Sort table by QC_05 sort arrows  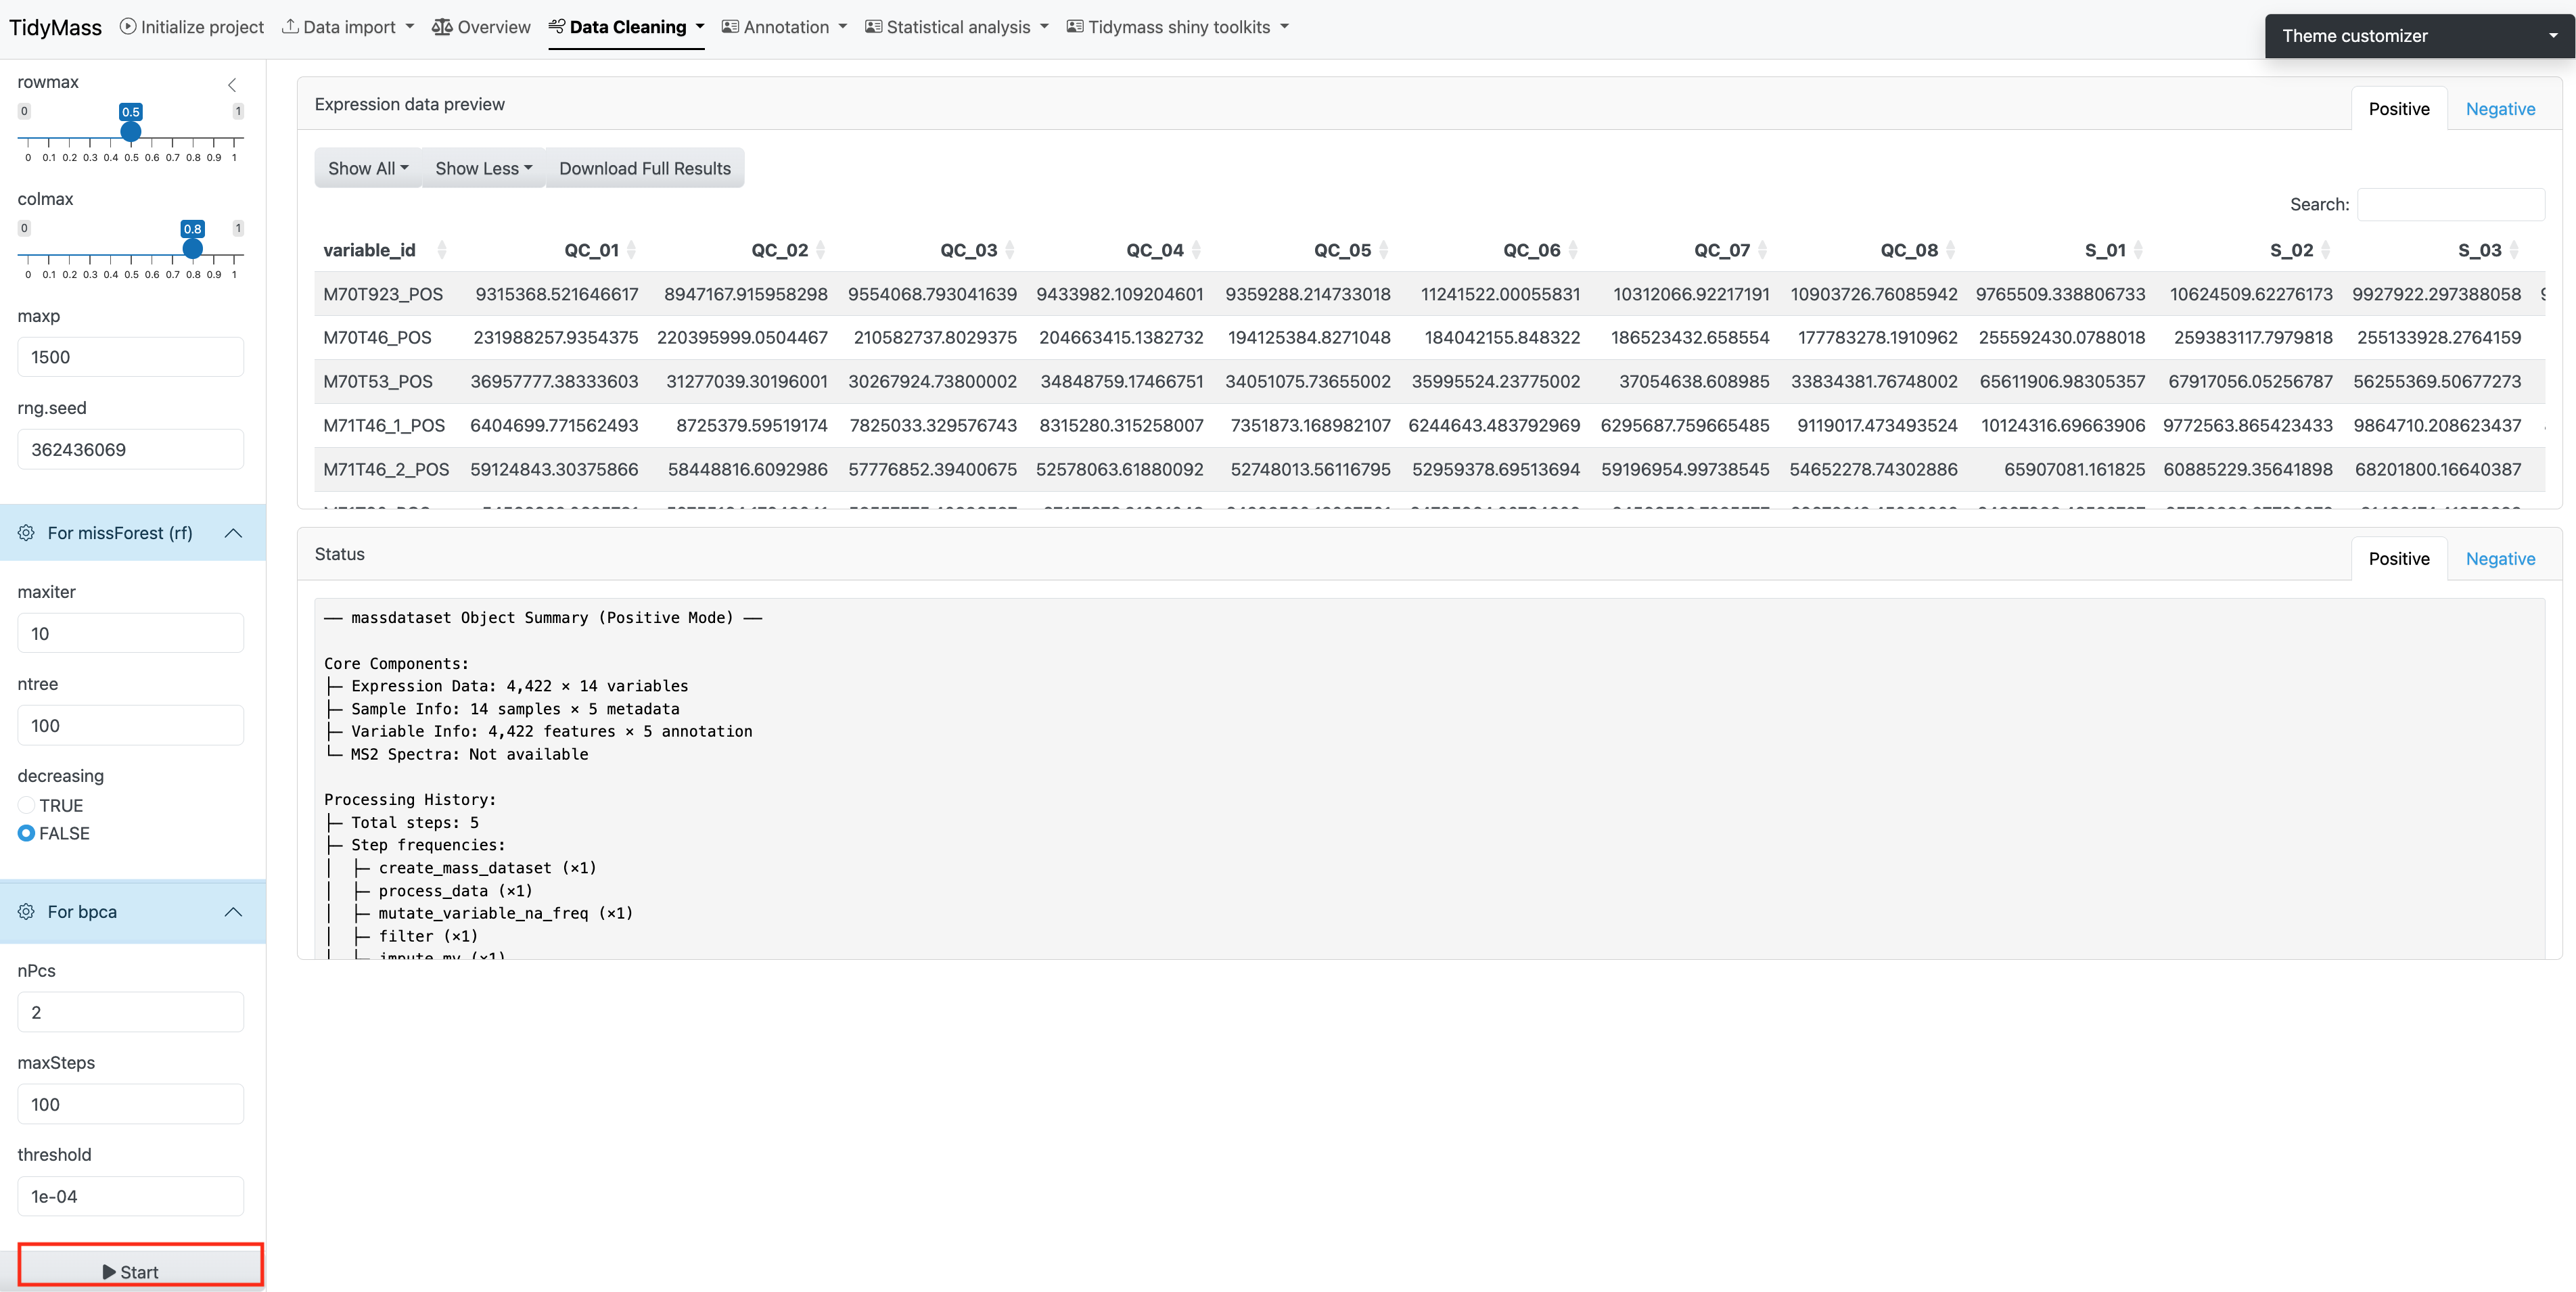coord(1383,250)
